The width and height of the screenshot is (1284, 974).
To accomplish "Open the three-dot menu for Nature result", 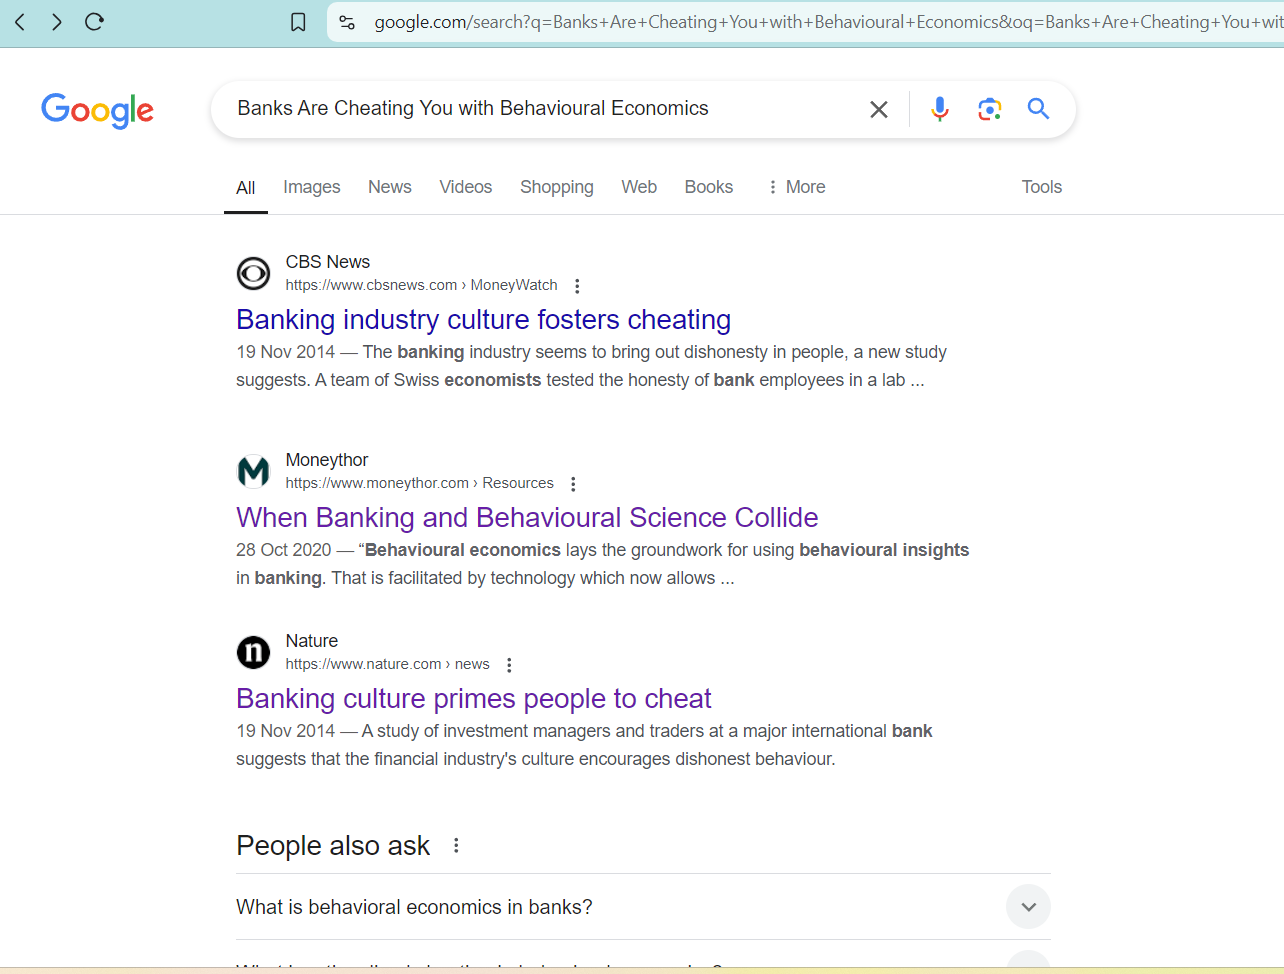I will click(x=509, y=665).
